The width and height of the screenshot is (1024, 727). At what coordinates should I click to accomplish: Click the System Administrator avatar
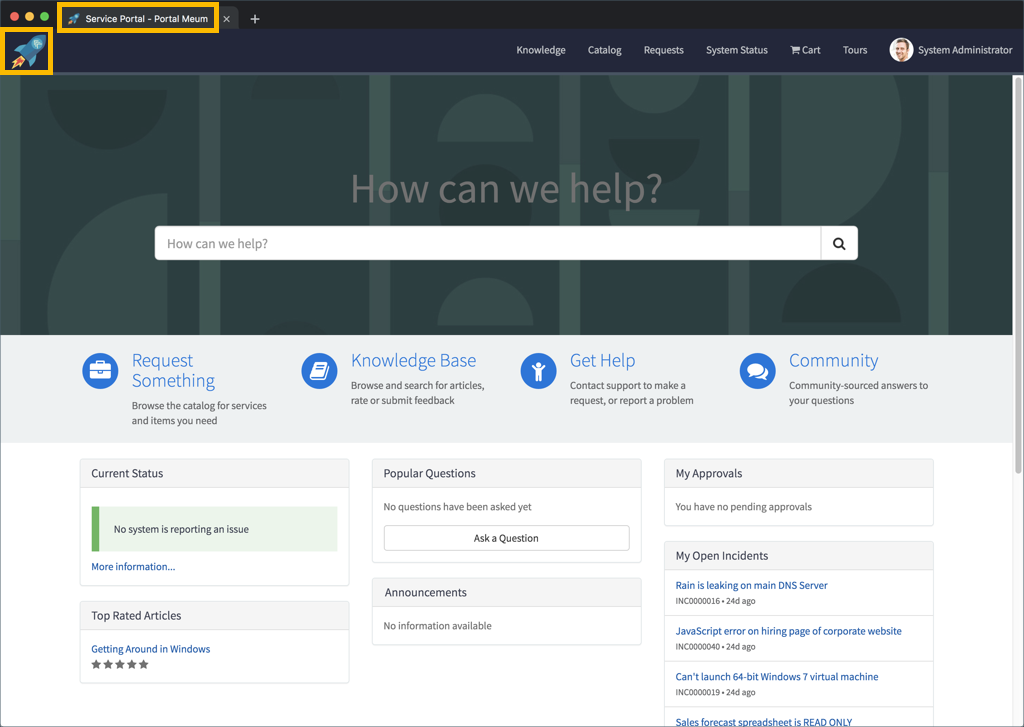901,49
